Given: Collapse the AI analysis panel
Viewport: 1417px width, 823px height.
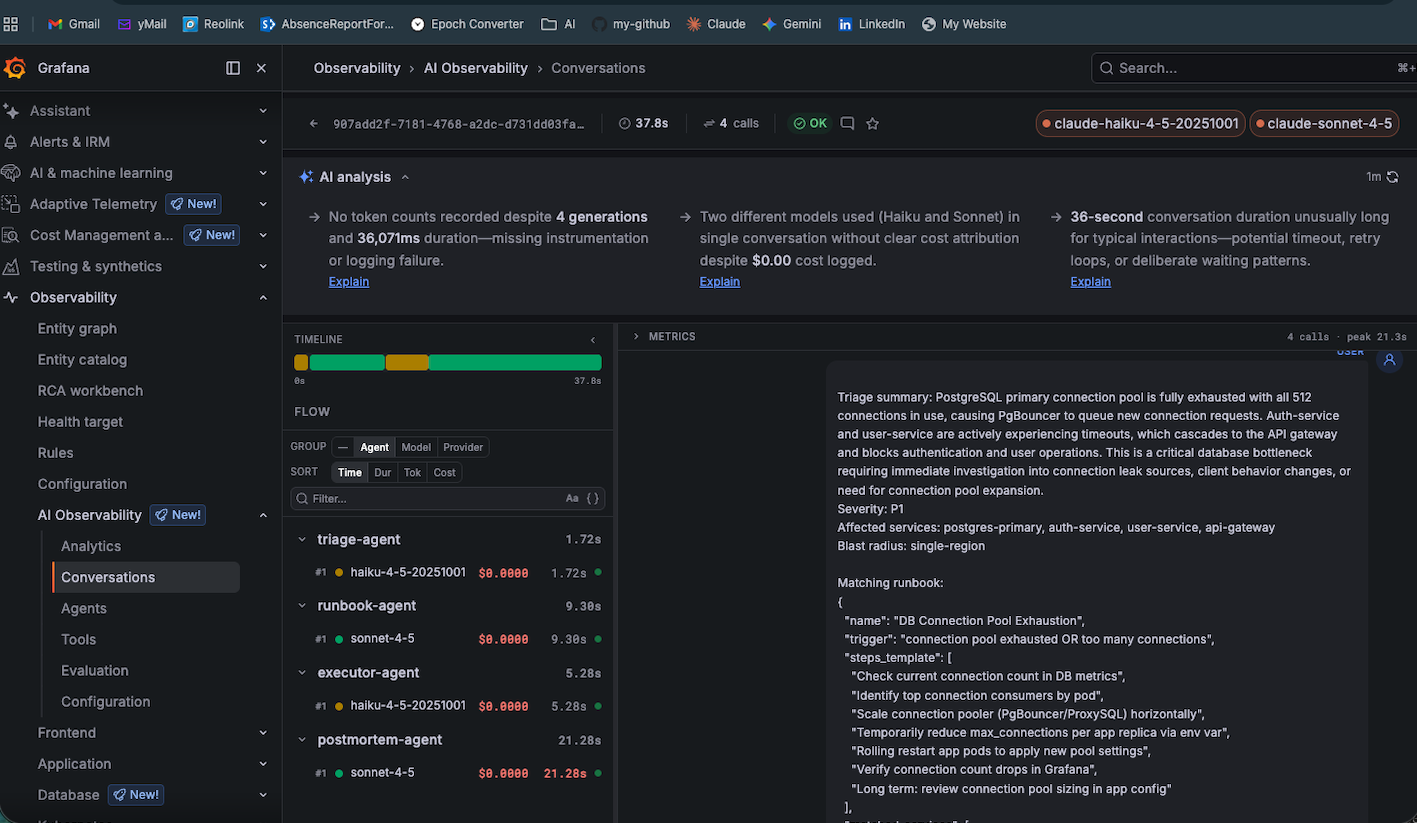Looking at the screenshot, I should click(405, 177).
